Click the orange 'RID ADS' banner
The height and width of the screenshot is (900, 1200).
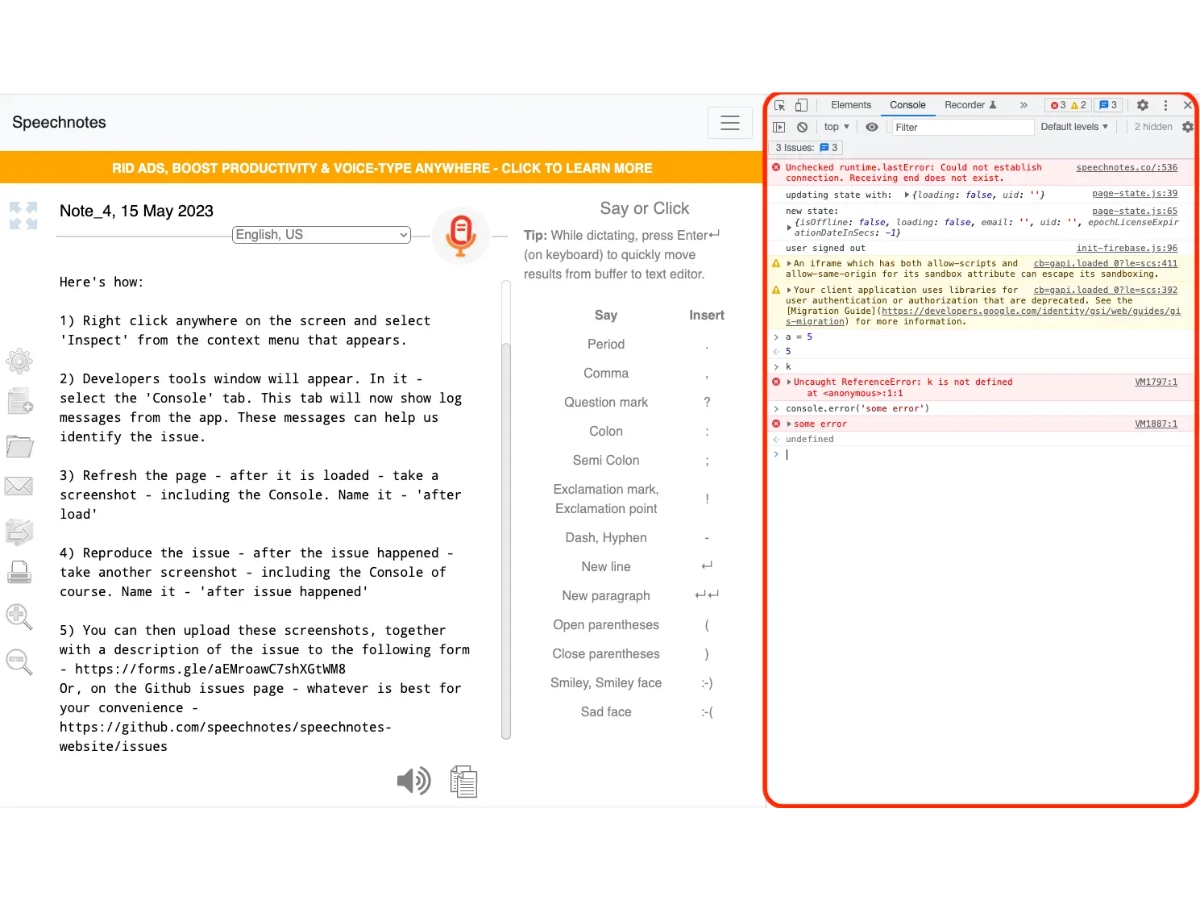382,168
